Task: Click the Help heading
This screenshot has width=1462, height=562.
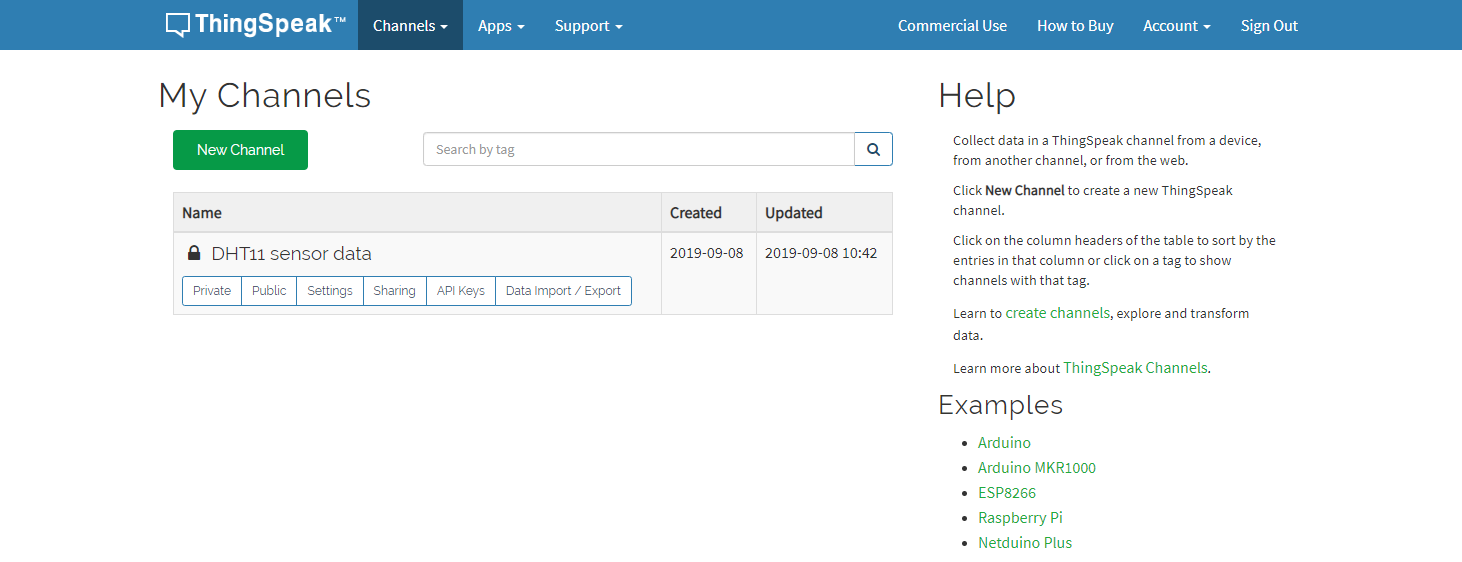Action: click(x=977, y=96)
